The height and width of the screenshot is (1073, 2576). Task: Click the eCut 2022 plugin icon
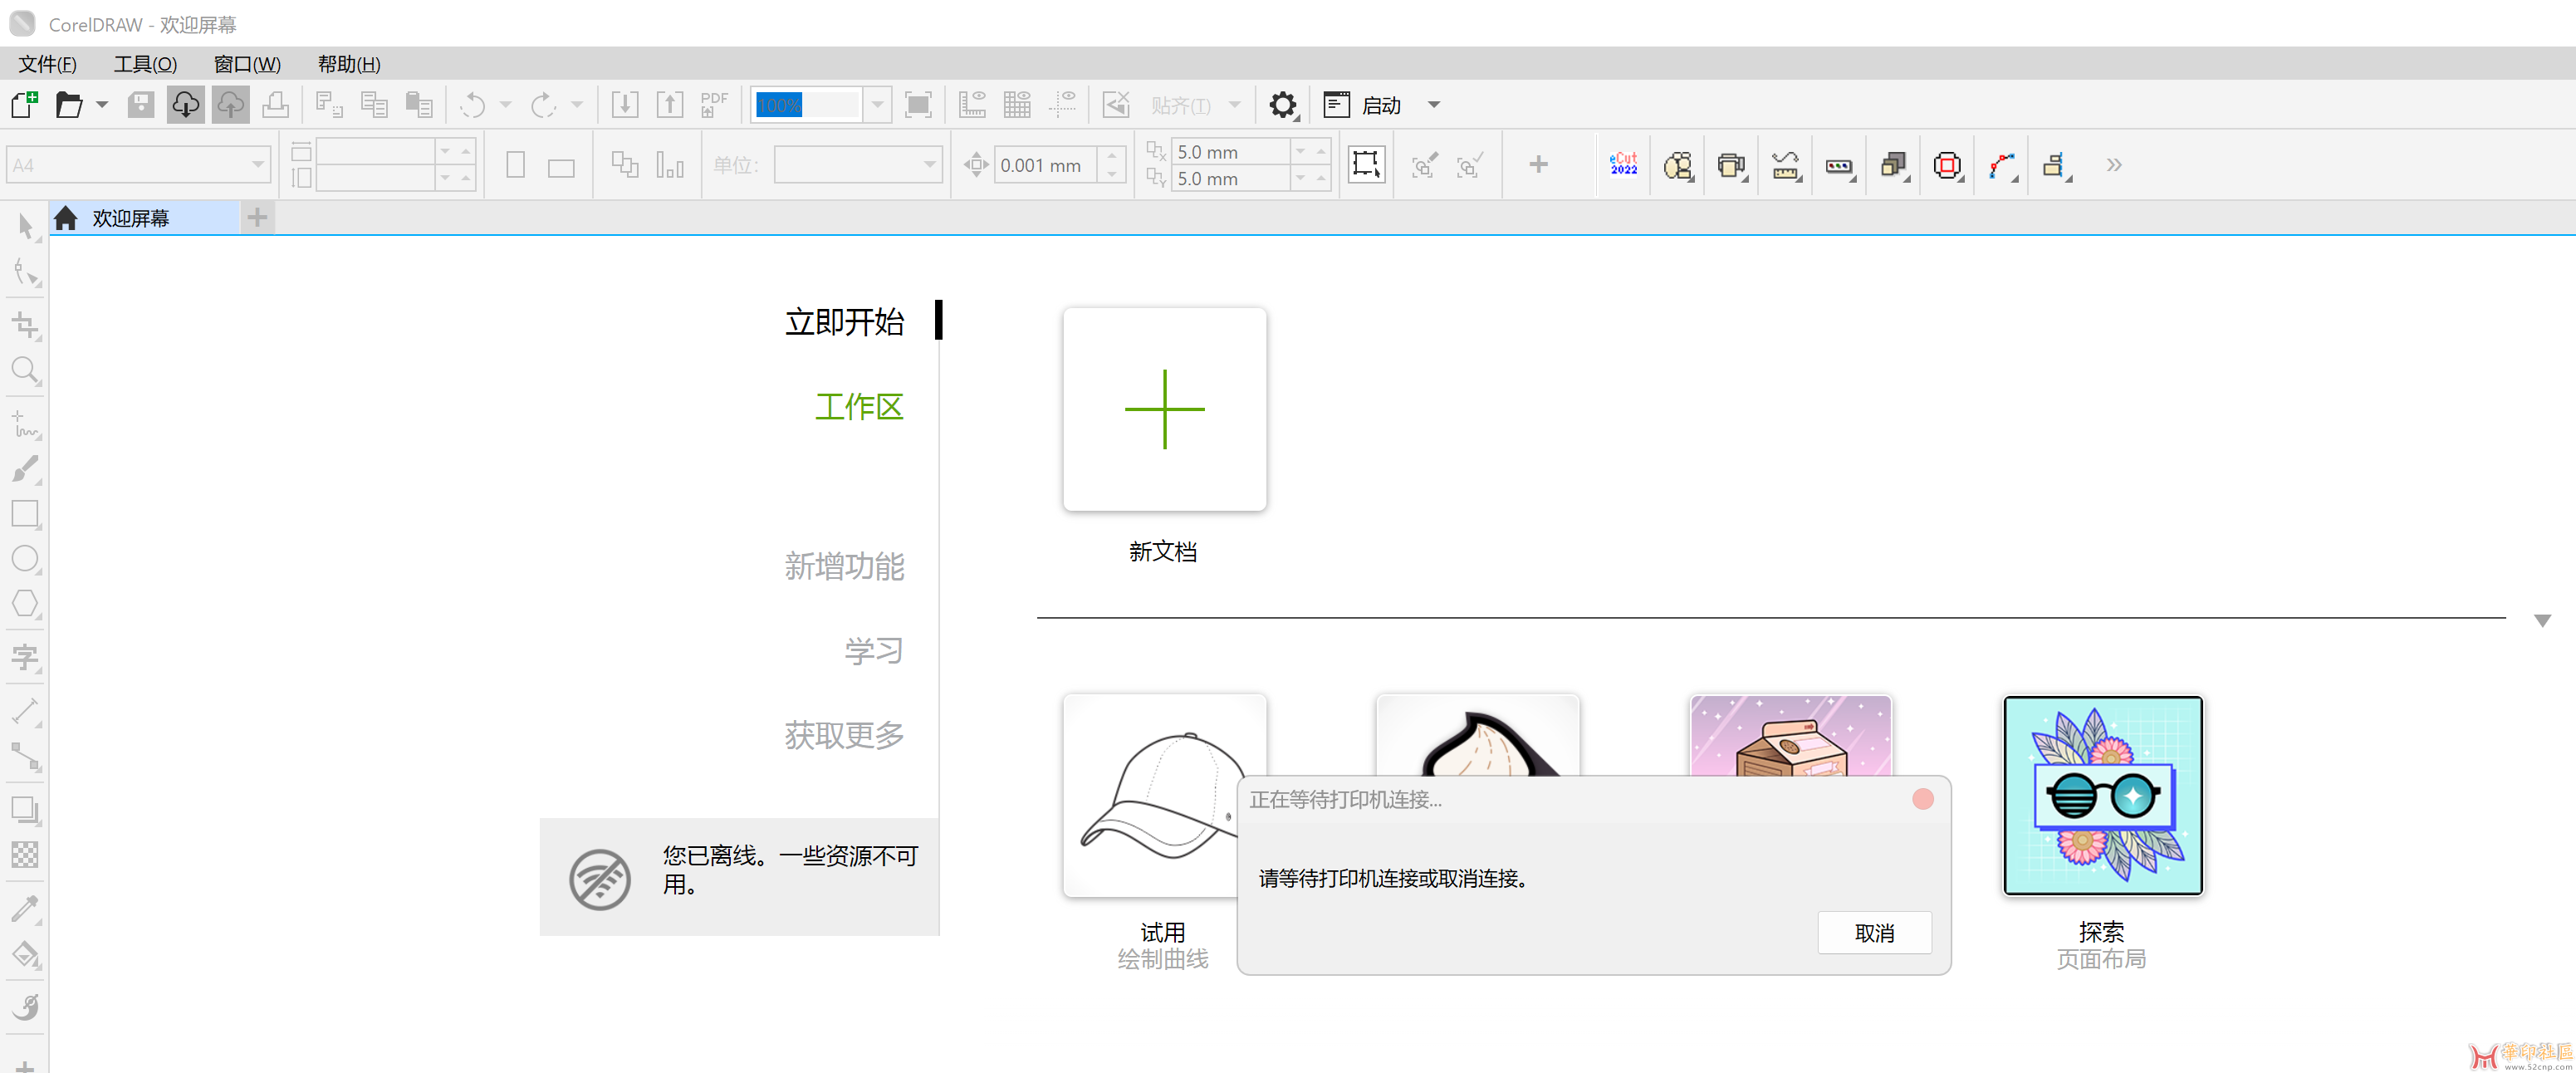[x=1624, y=164]
